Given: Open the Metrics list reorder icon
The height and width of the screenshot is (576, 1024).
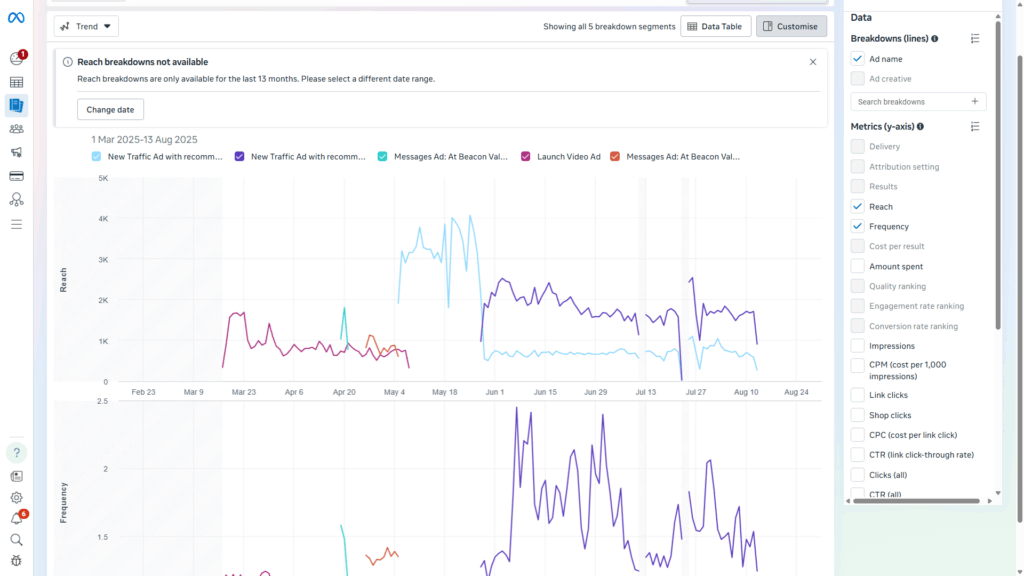Looking at the screenshot, I should click(975, 127).
